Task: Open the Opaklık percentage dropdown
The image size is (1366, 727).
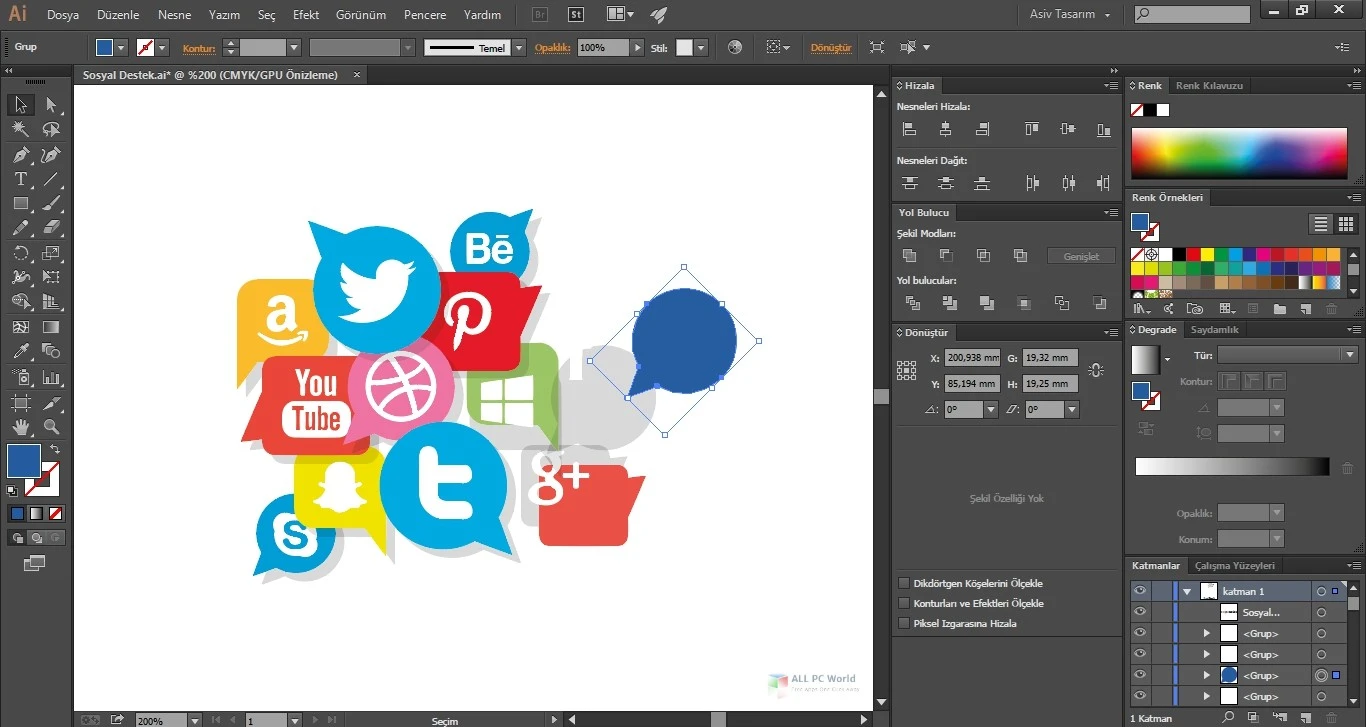Action: pos(637,47)
